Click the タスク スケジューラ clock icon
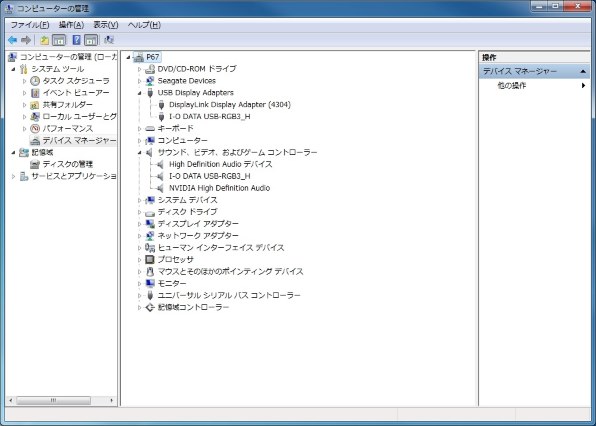The image size is (596, 426). point(35,81)
